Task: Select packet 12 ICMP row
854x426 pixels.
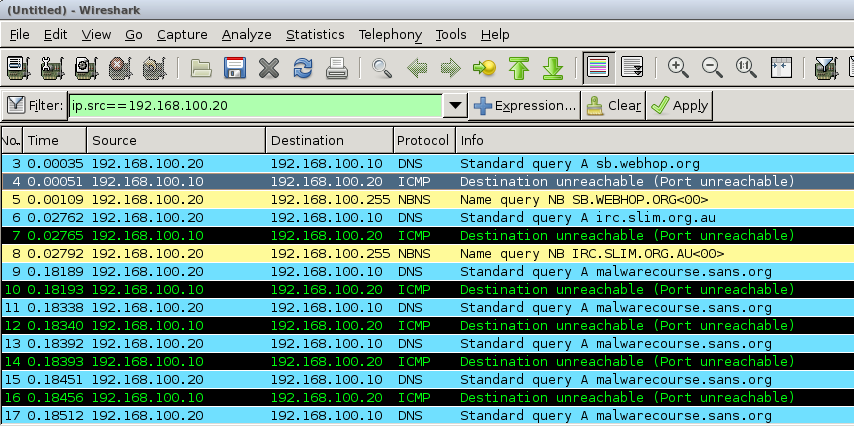Action: coord(428,325)
